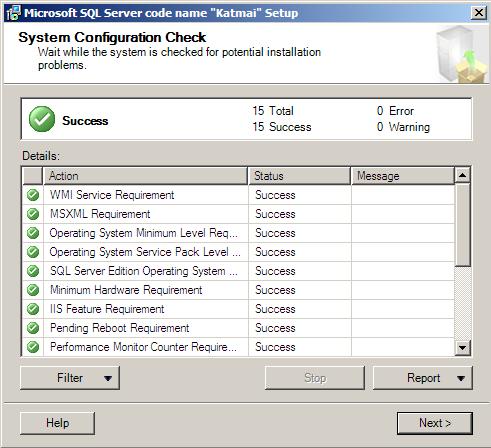Open the Report dropdown
491x448 pixels.
[x=423, y=378]
